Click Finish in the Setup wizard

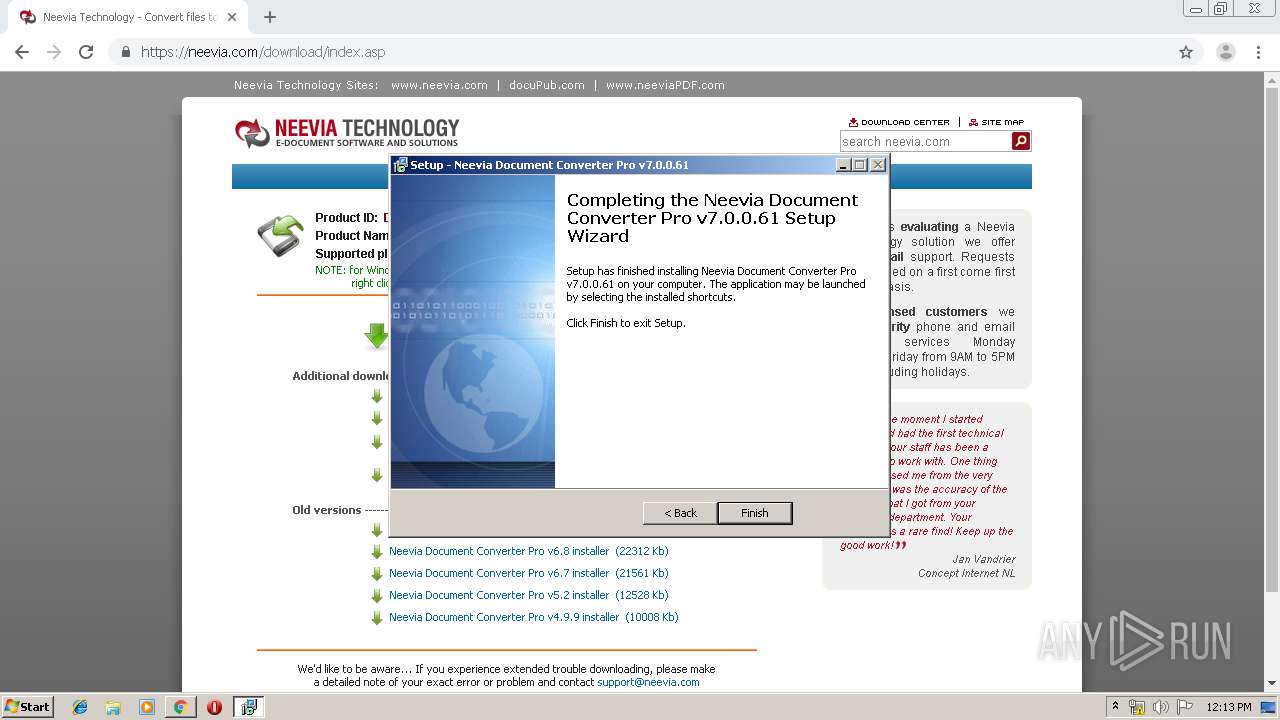(755, 513)
